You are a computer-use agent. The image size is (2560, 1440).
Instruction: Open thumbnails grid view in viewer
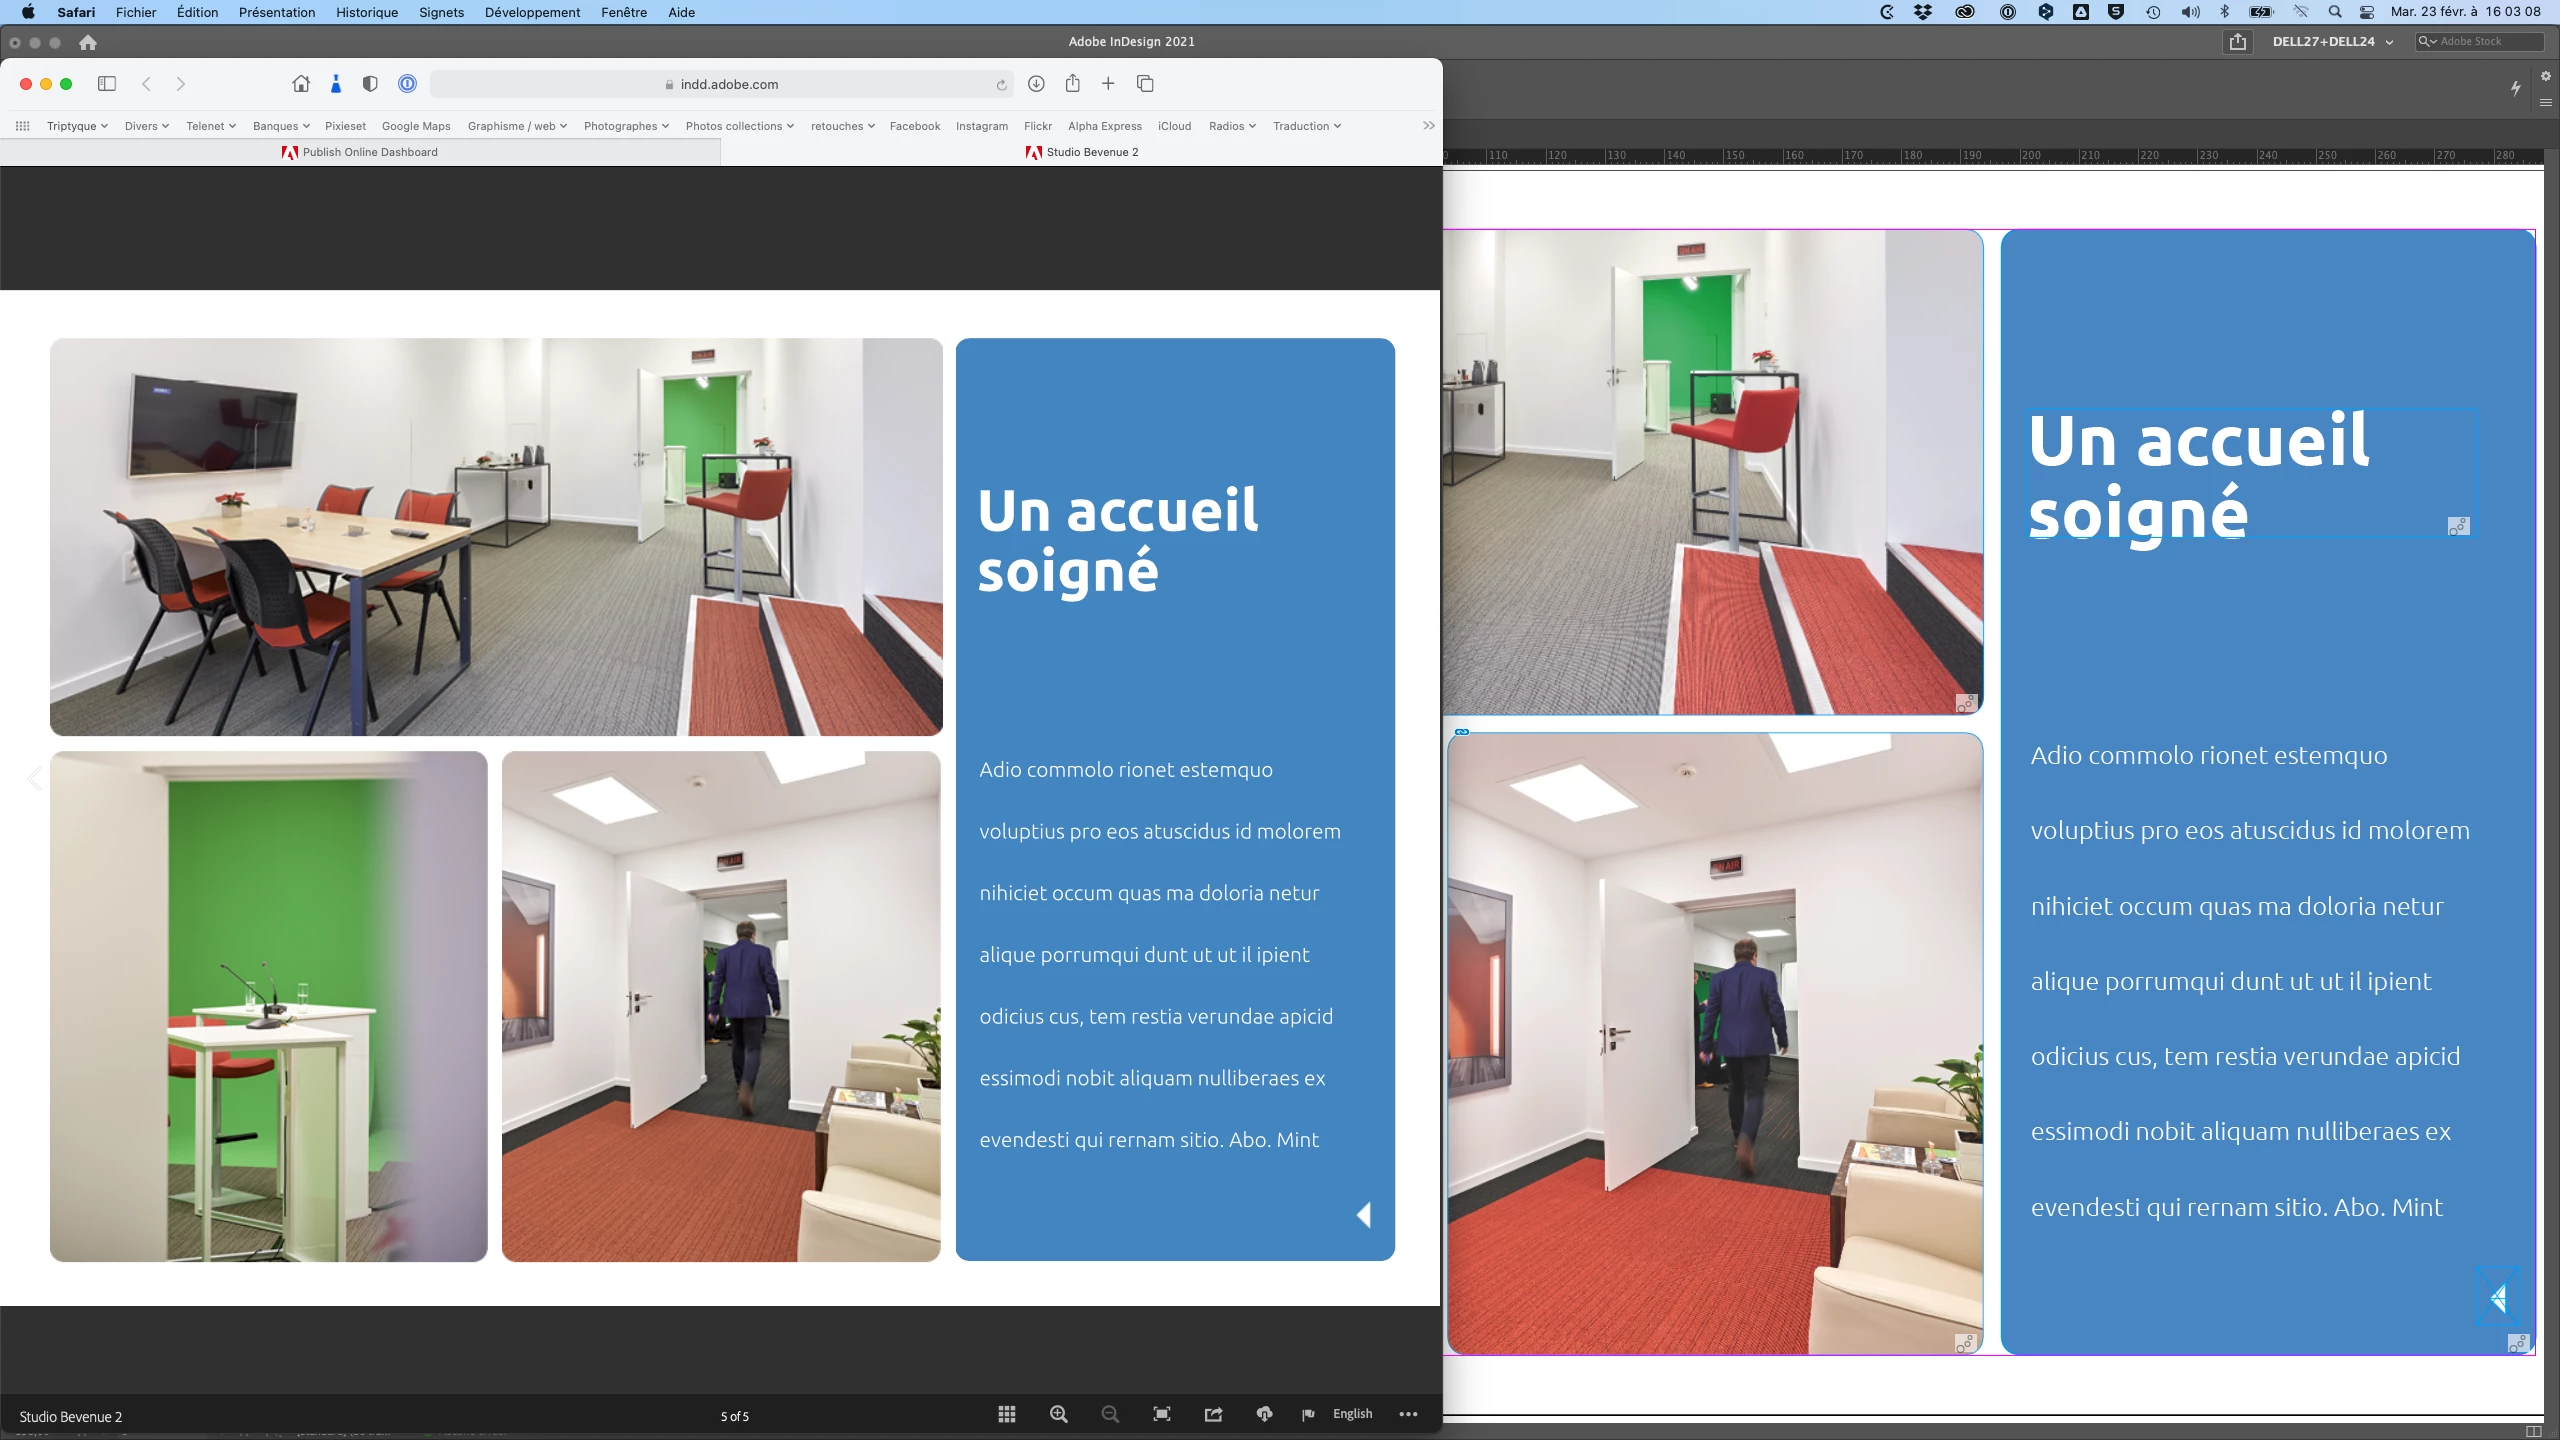(1007, 1414)
